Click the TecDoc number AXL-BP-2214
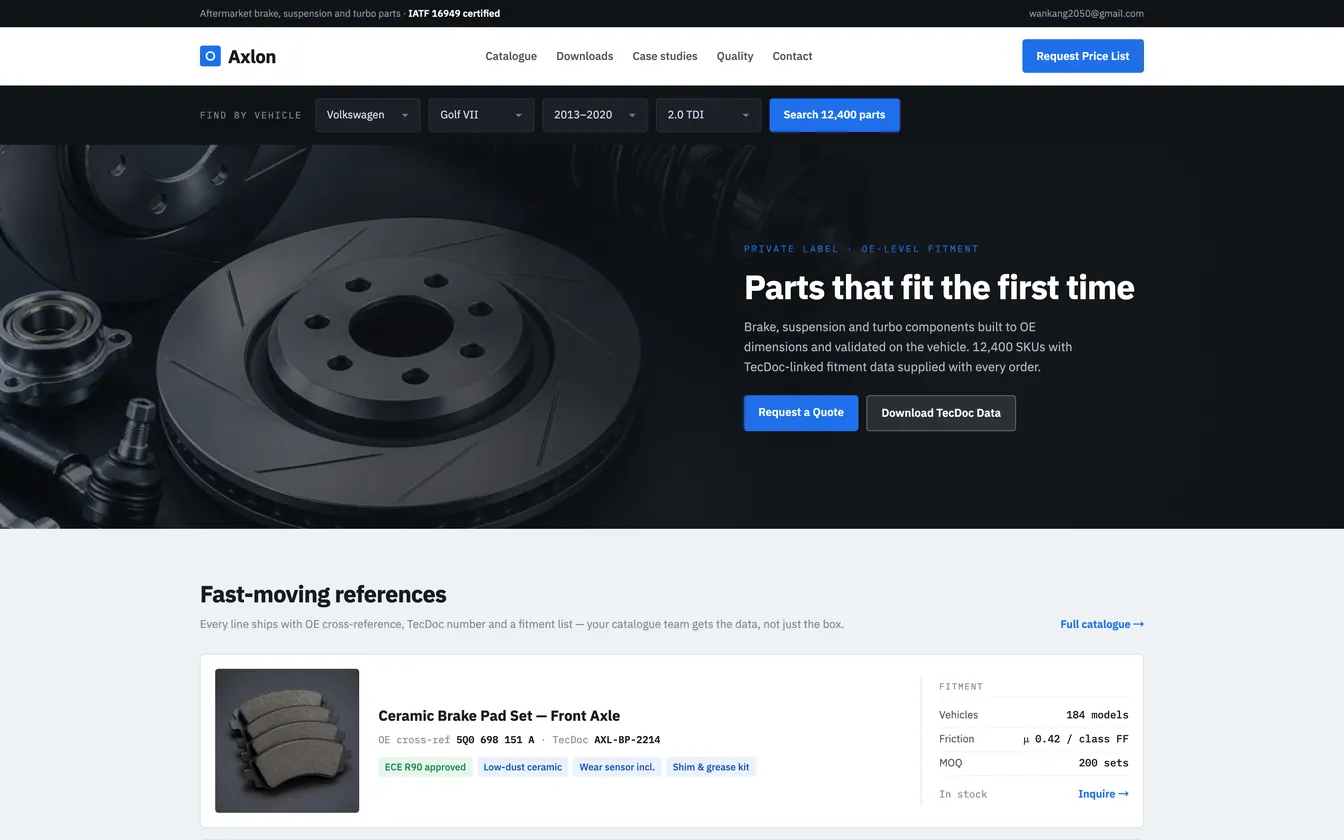The height and width of the screenshot is (840, 1344). coord(627,740)
